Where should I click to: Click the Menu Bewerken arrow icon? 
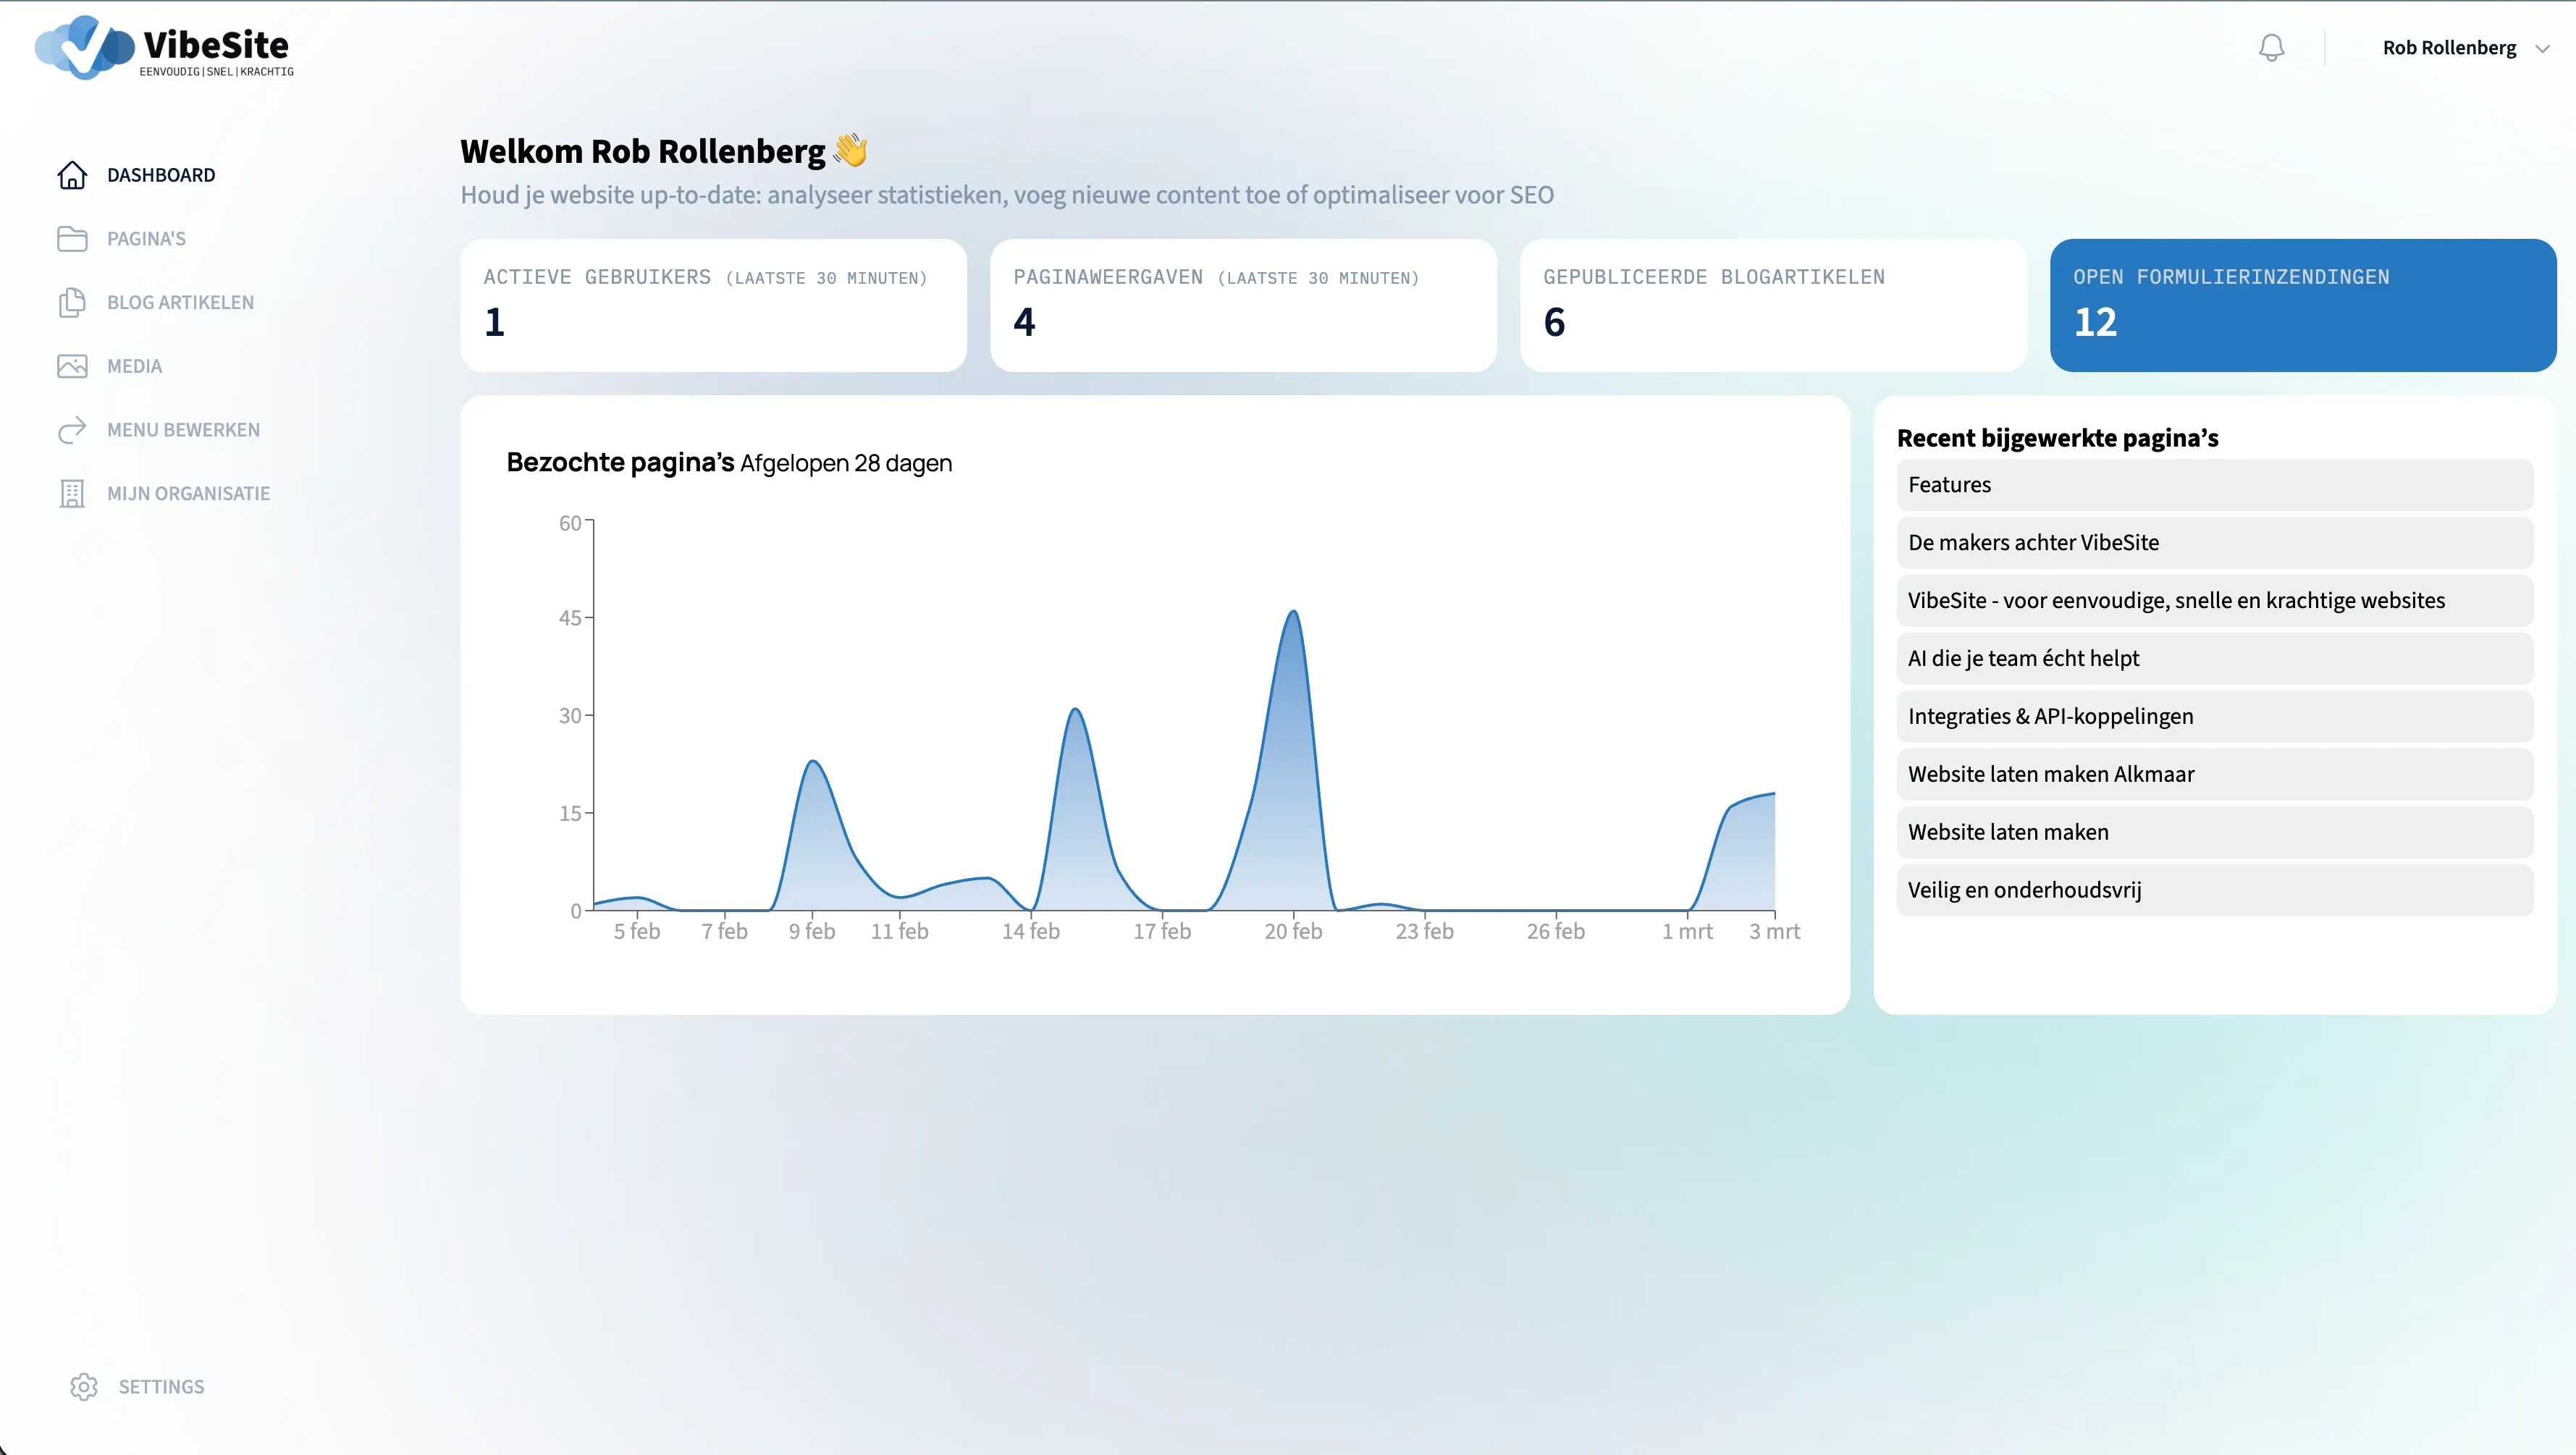pyautogui.click(x=72, y=430)
